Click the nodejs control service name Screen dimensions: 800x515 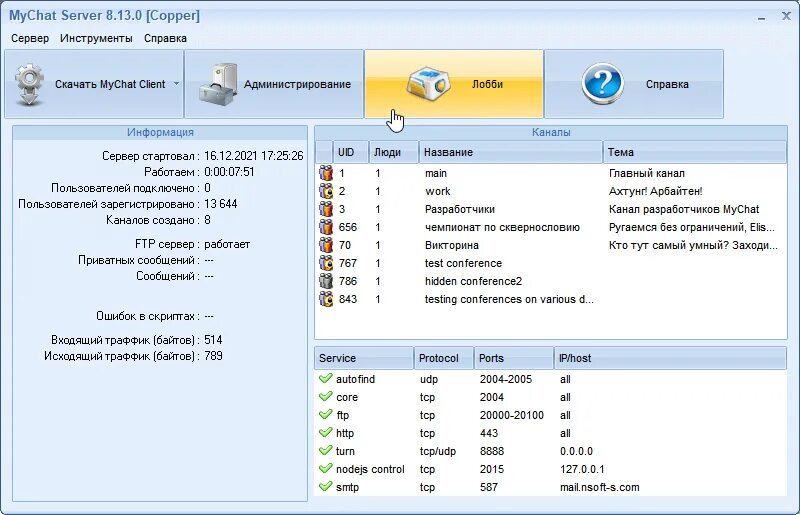tap(370, 469)
